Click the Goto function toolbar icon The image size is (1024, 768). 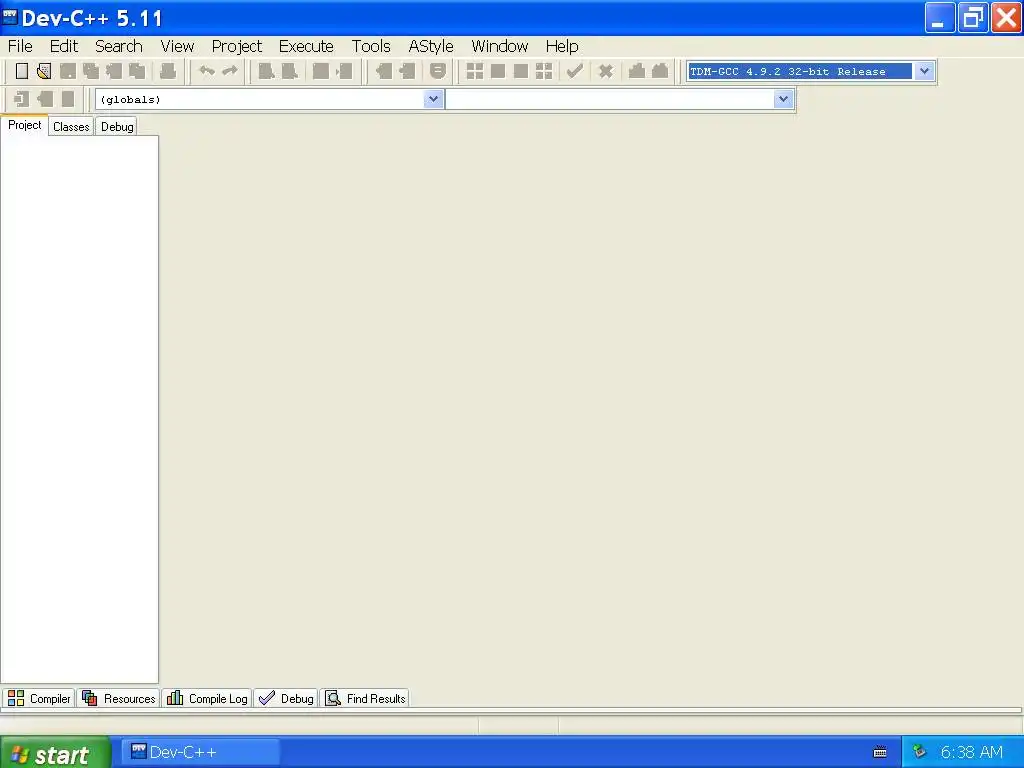pos(321,71)
